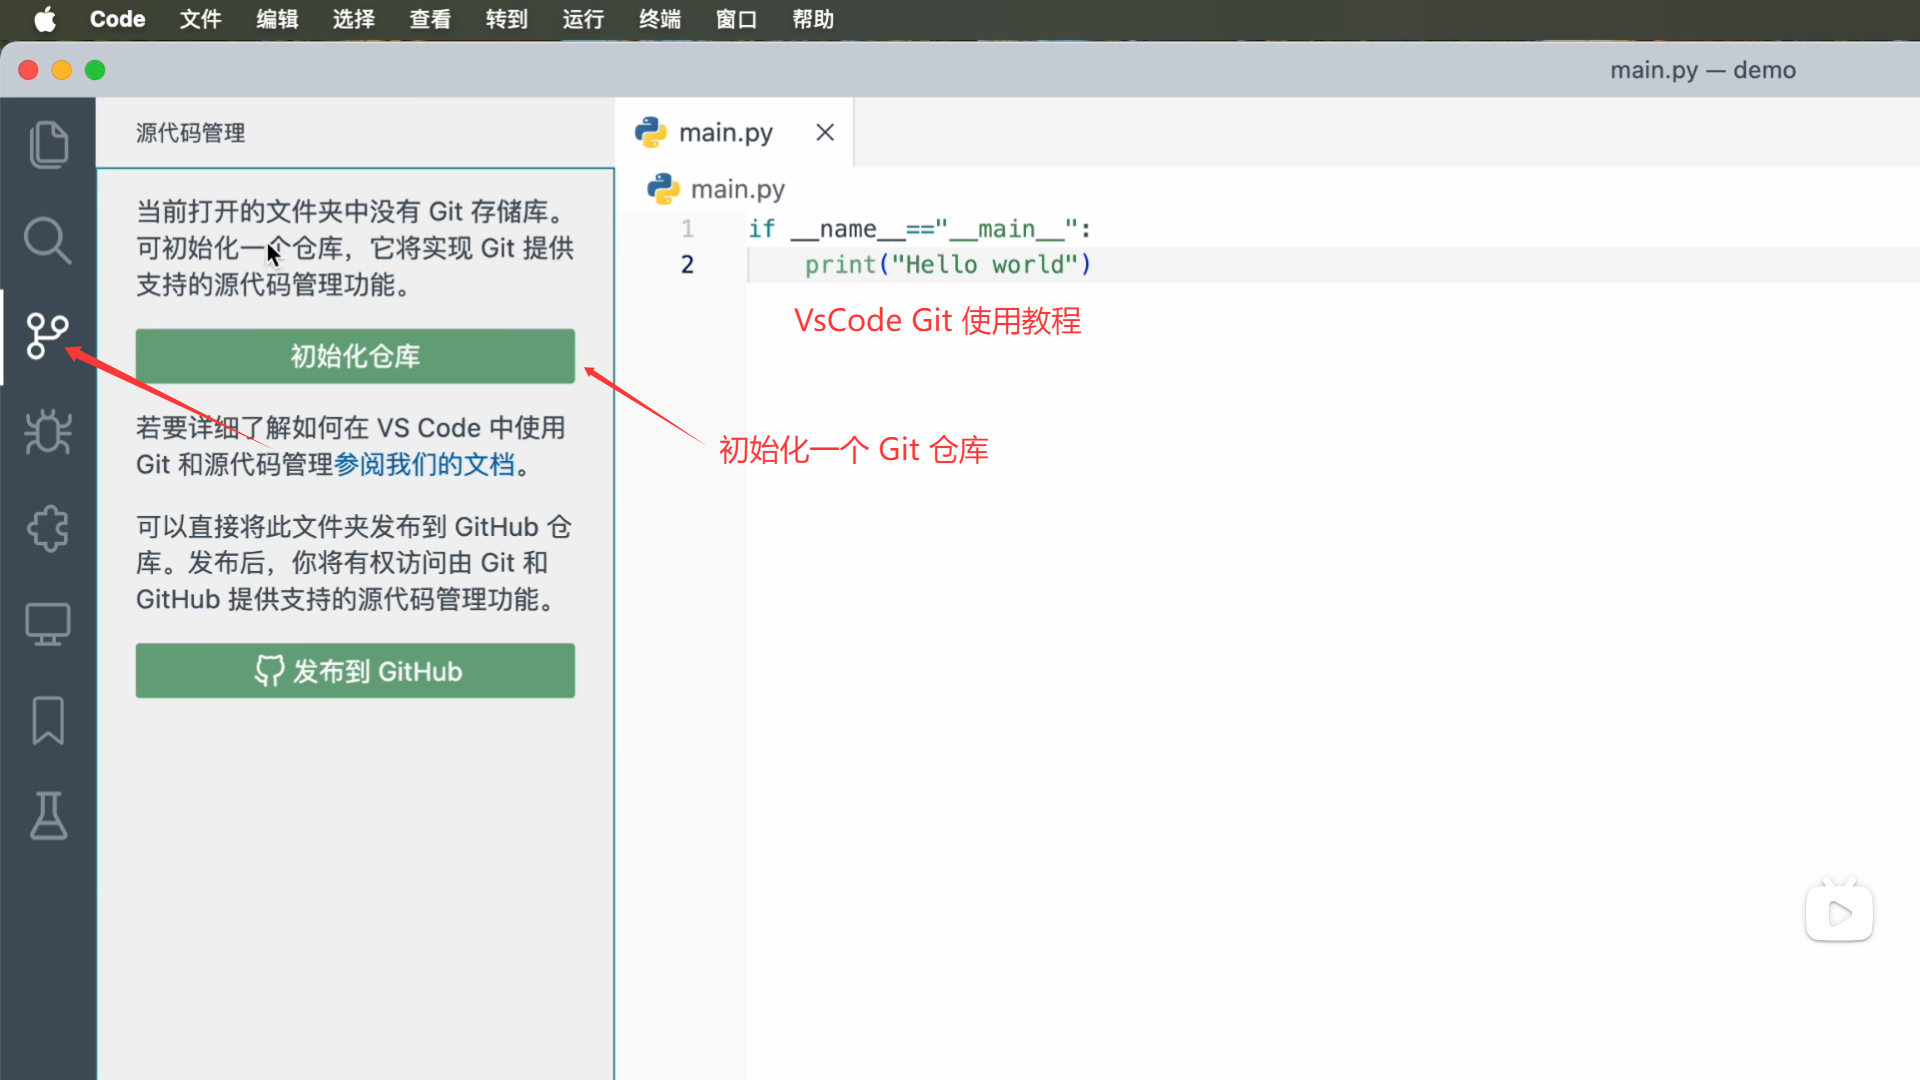The height and width of the screenshot is (1080, 1920).
Task: Click the Apple menu logo
Action: (45, 19)
